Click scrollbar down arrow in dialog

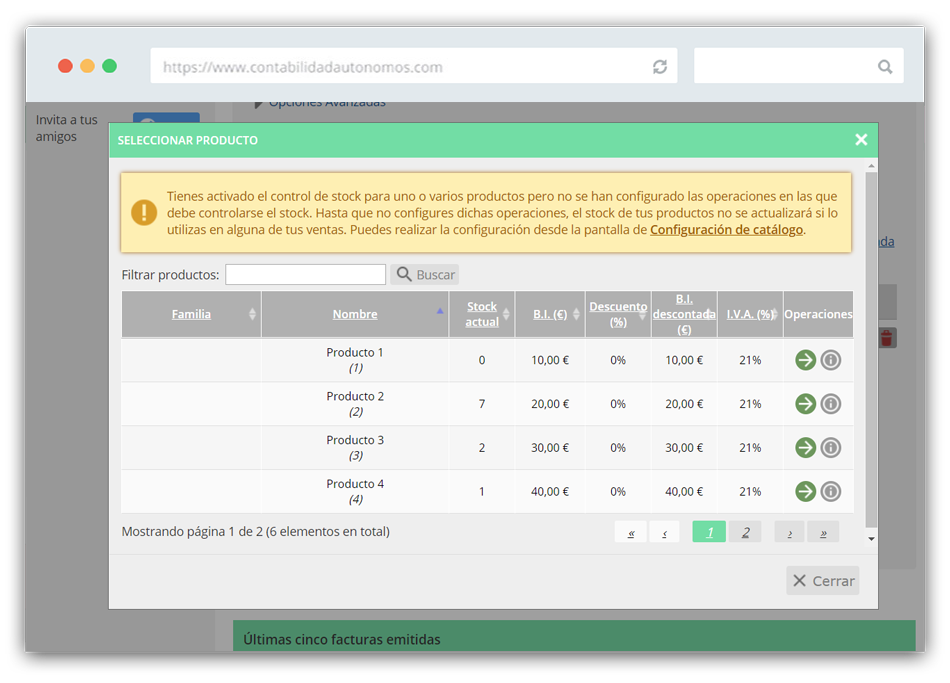(871, 539)
